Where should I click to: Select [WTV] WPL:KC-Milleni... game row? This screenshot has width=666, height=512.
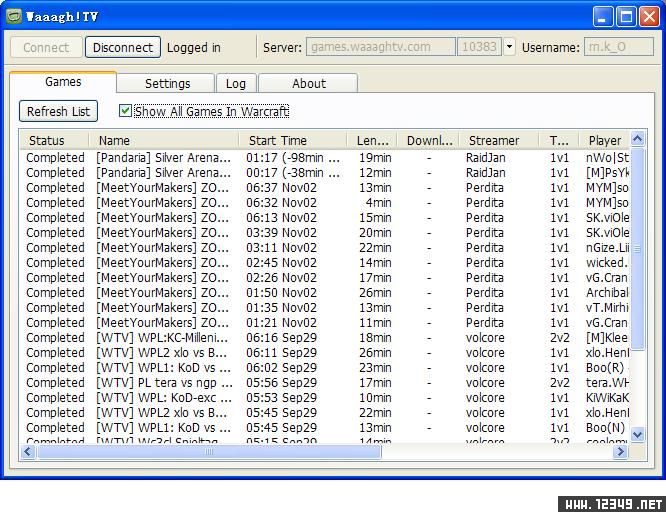click(325, 338)
